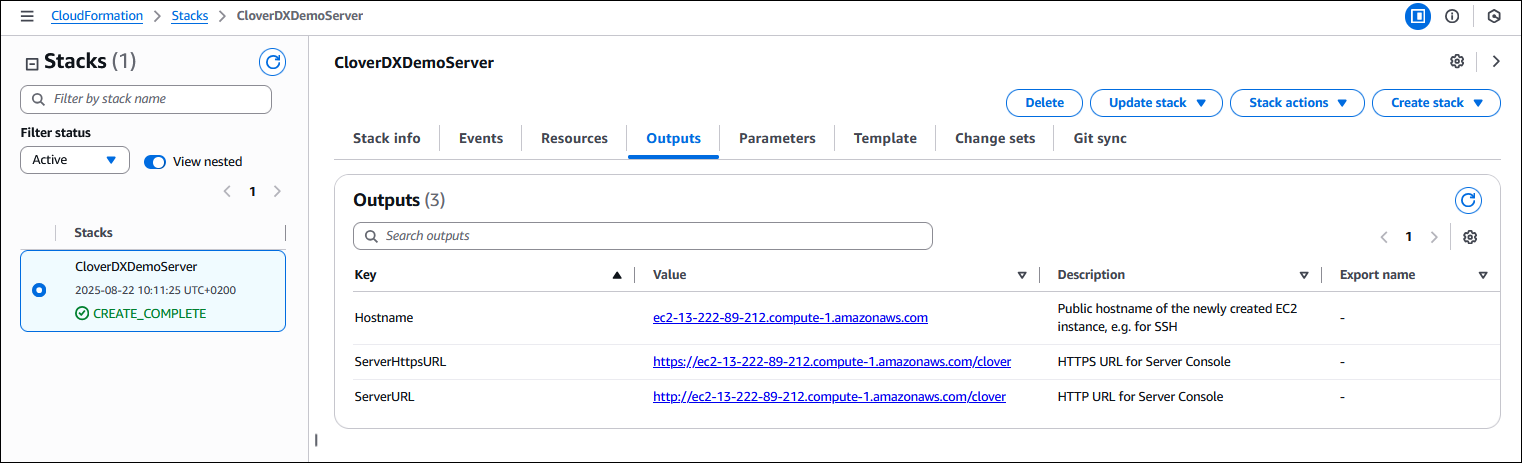Switch to the Events tab
Viewport: 1522px width, 463px height.
point(481,138)
